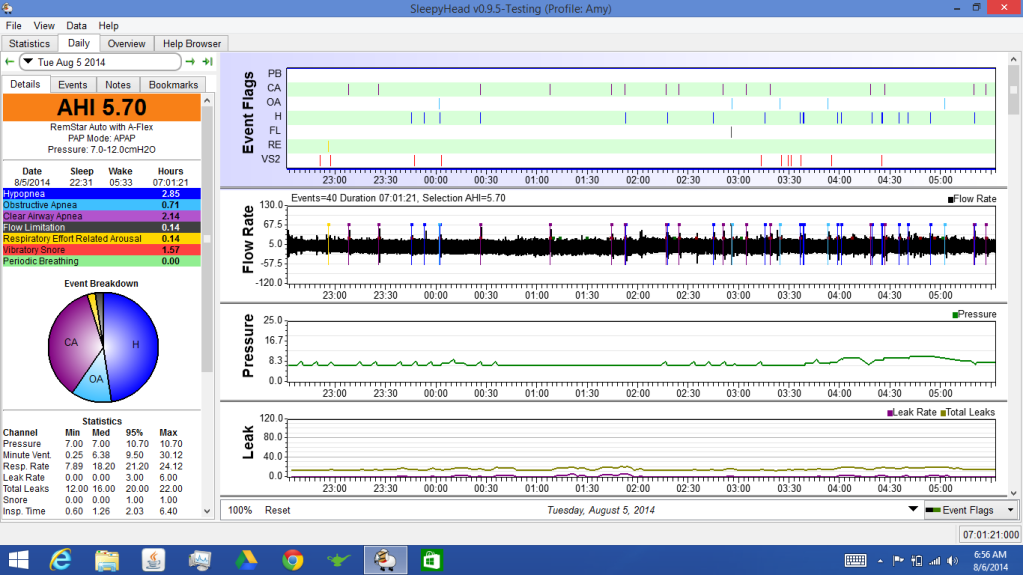Switch to the Overview tab
Screen dimensions: 1023x575
(127, 44)
